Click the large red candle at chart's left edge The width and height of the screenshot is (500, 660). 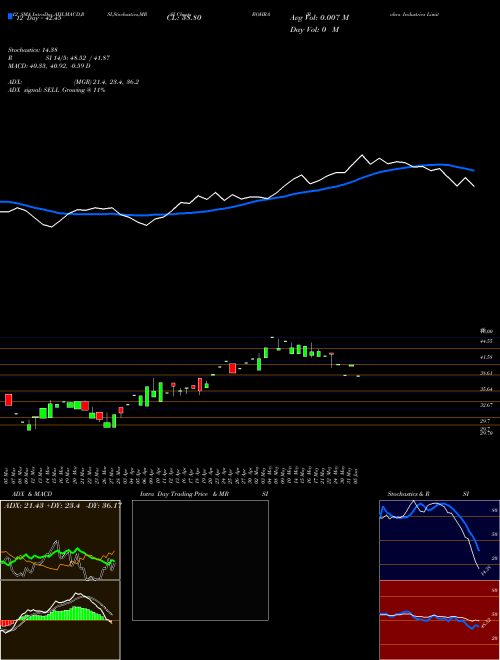pos(8,400)
